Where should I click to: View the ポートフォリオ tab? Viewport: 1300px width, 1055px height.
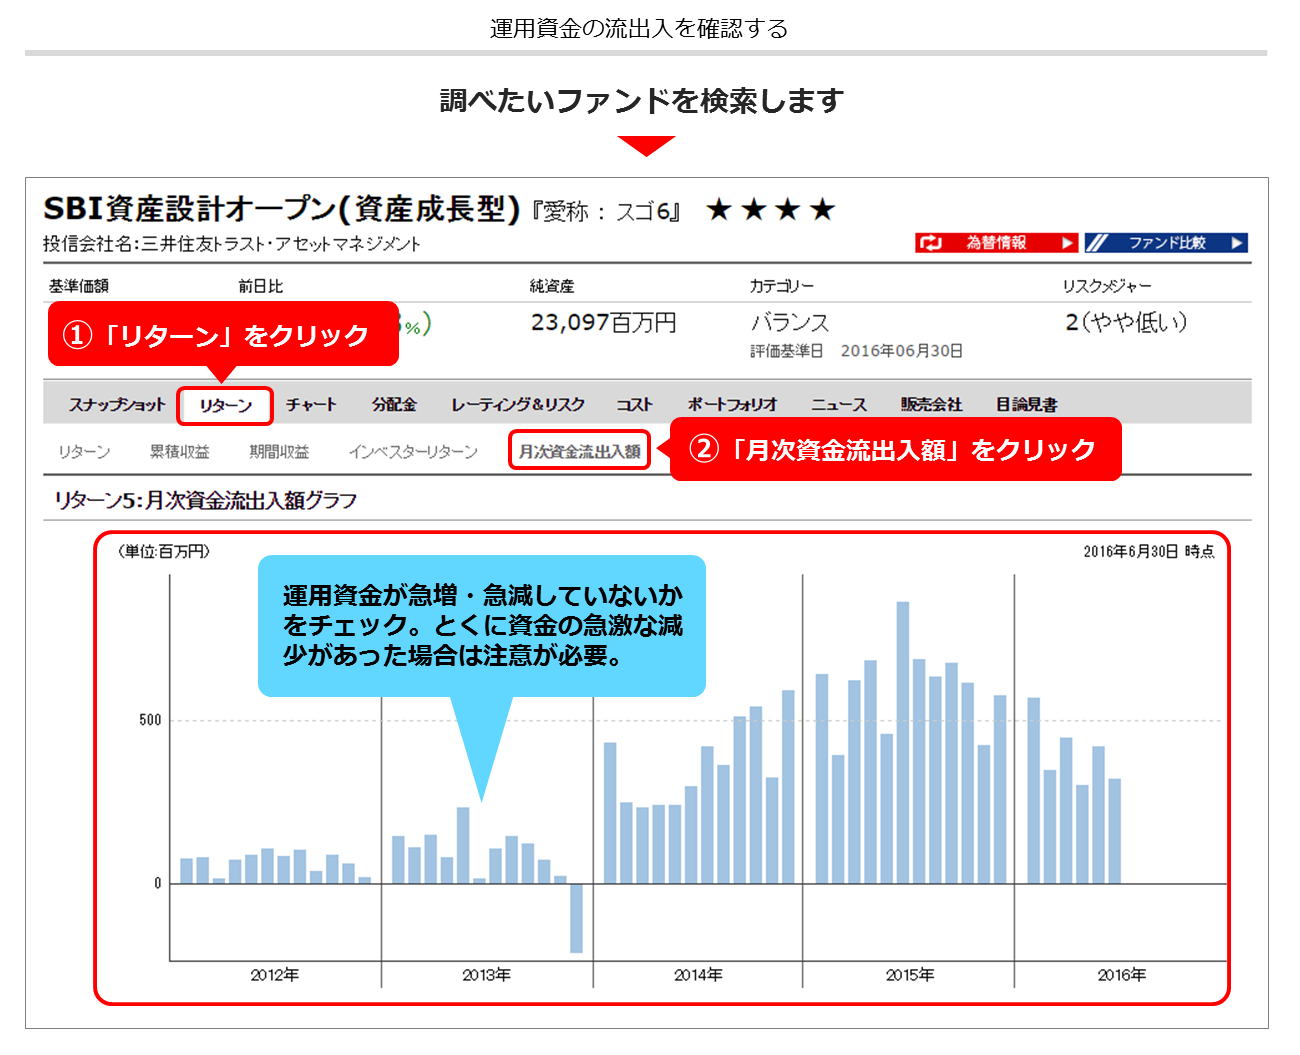click(x=732, y=405)
